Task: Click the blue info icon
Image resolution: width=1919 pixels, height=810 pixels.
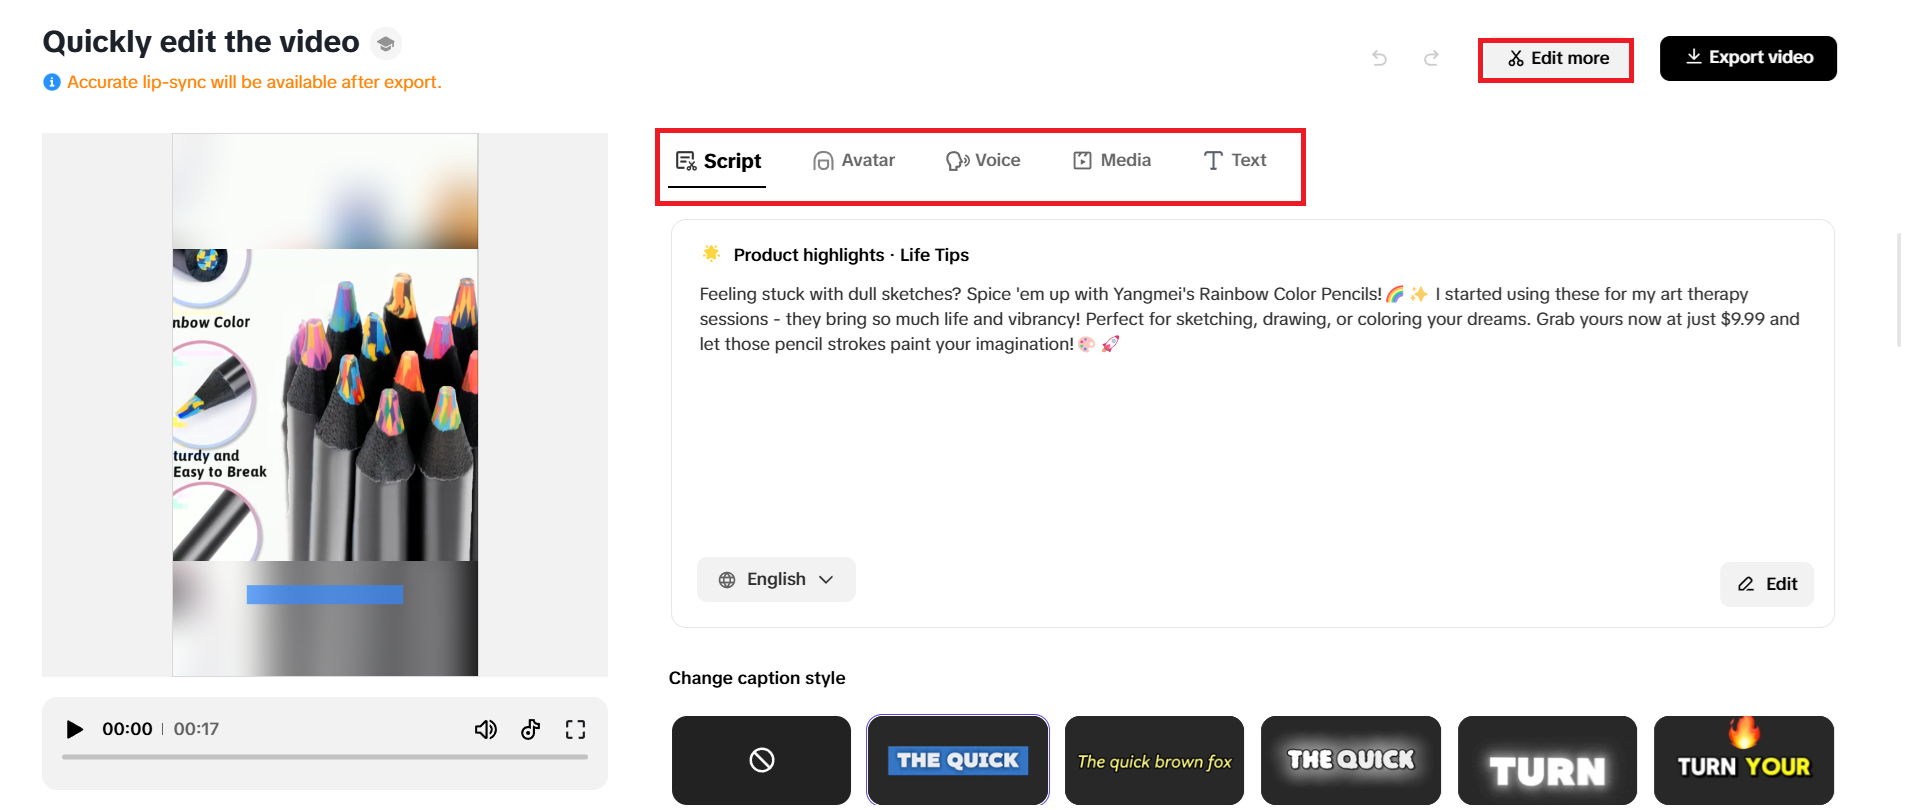Action: [x=52, y=82]
